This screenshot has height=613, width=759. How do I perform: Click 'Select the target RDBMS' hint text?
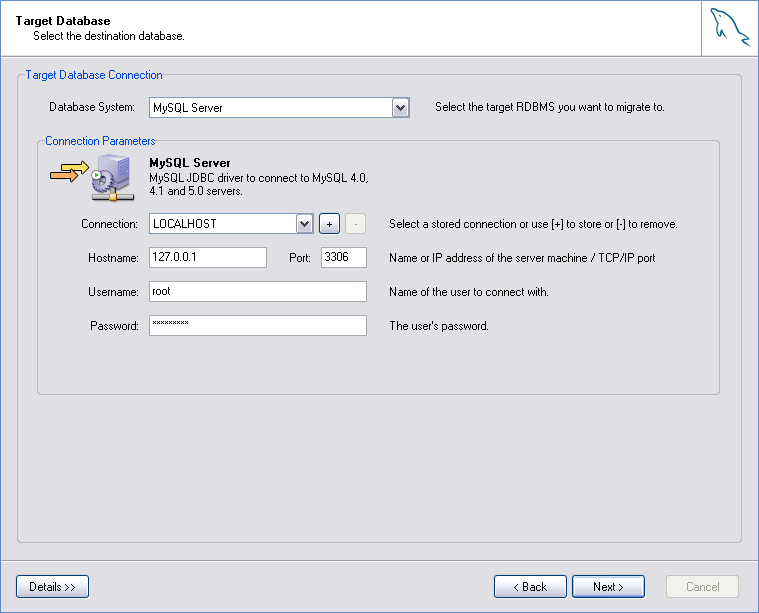550,107
